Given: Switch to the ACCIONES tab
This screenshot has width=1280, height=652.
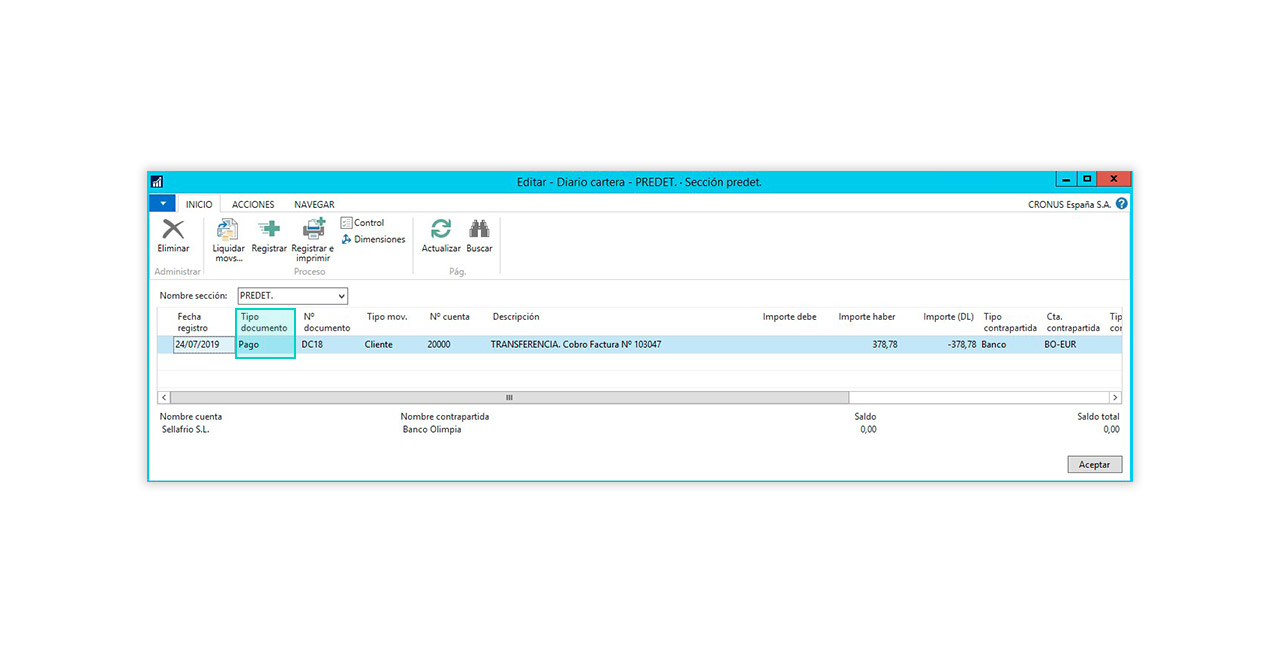Looking at the screenshot, I should (253, 205).
